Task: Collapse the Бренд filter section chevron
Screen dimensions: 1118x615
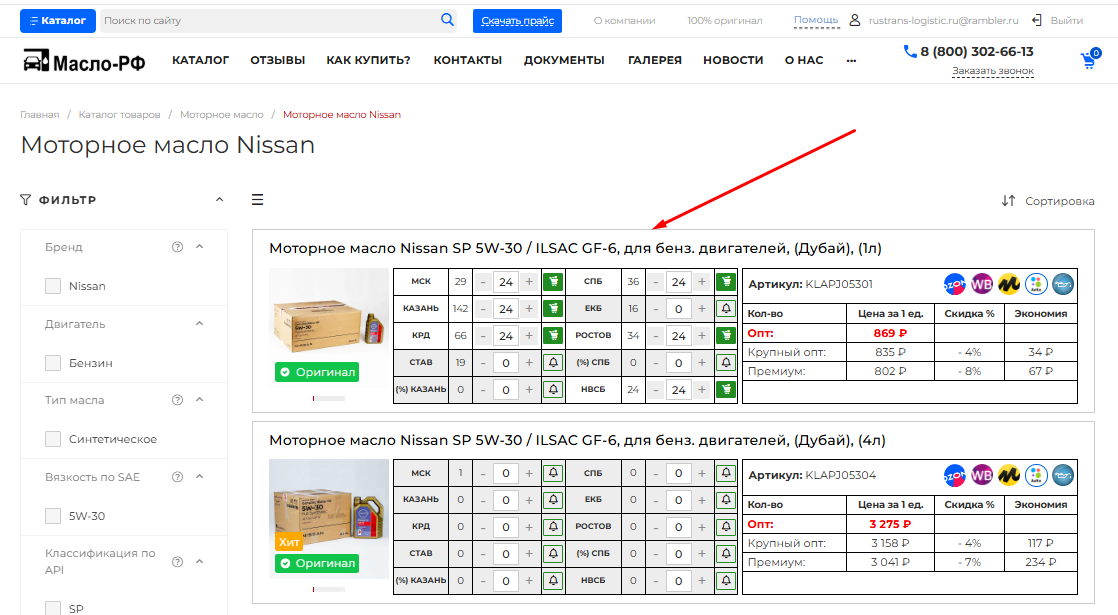Action: pos(200,247)
